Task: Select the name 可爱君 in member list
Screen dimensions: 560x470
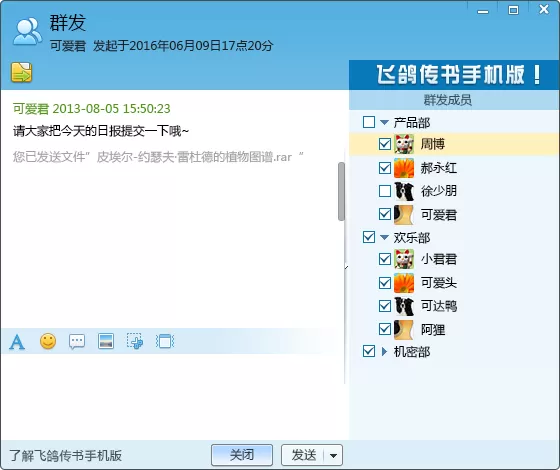Action: (x=439, y=215)
